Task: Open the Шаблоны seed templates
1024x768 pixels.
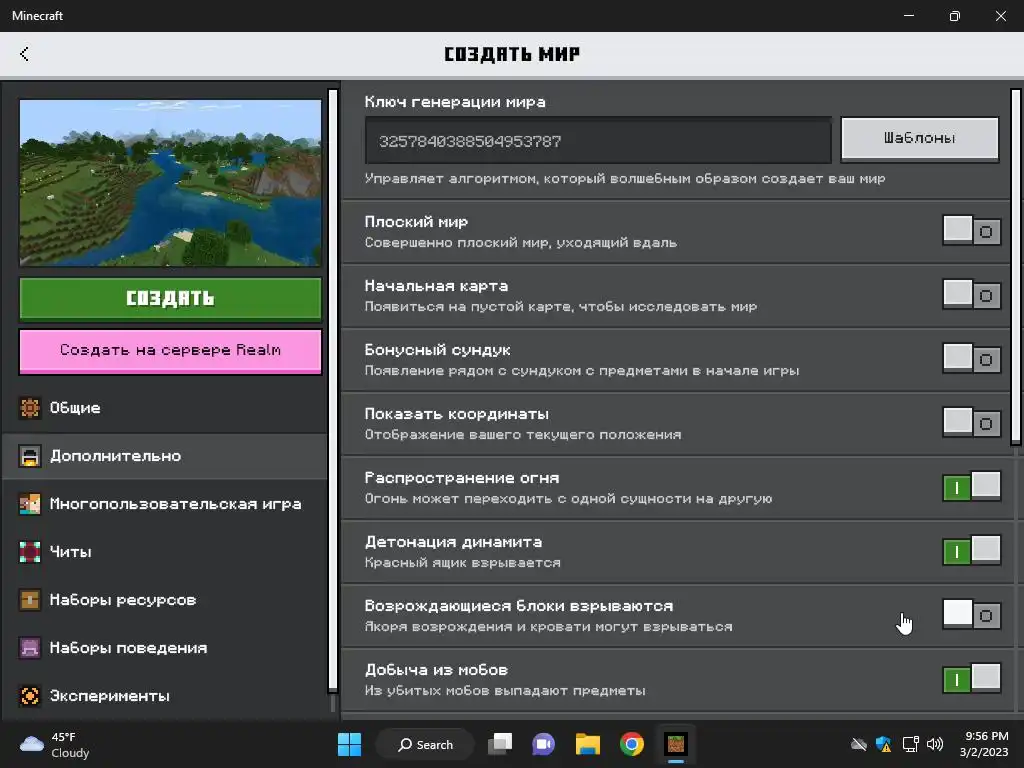Action: click(x=920, y=138)
